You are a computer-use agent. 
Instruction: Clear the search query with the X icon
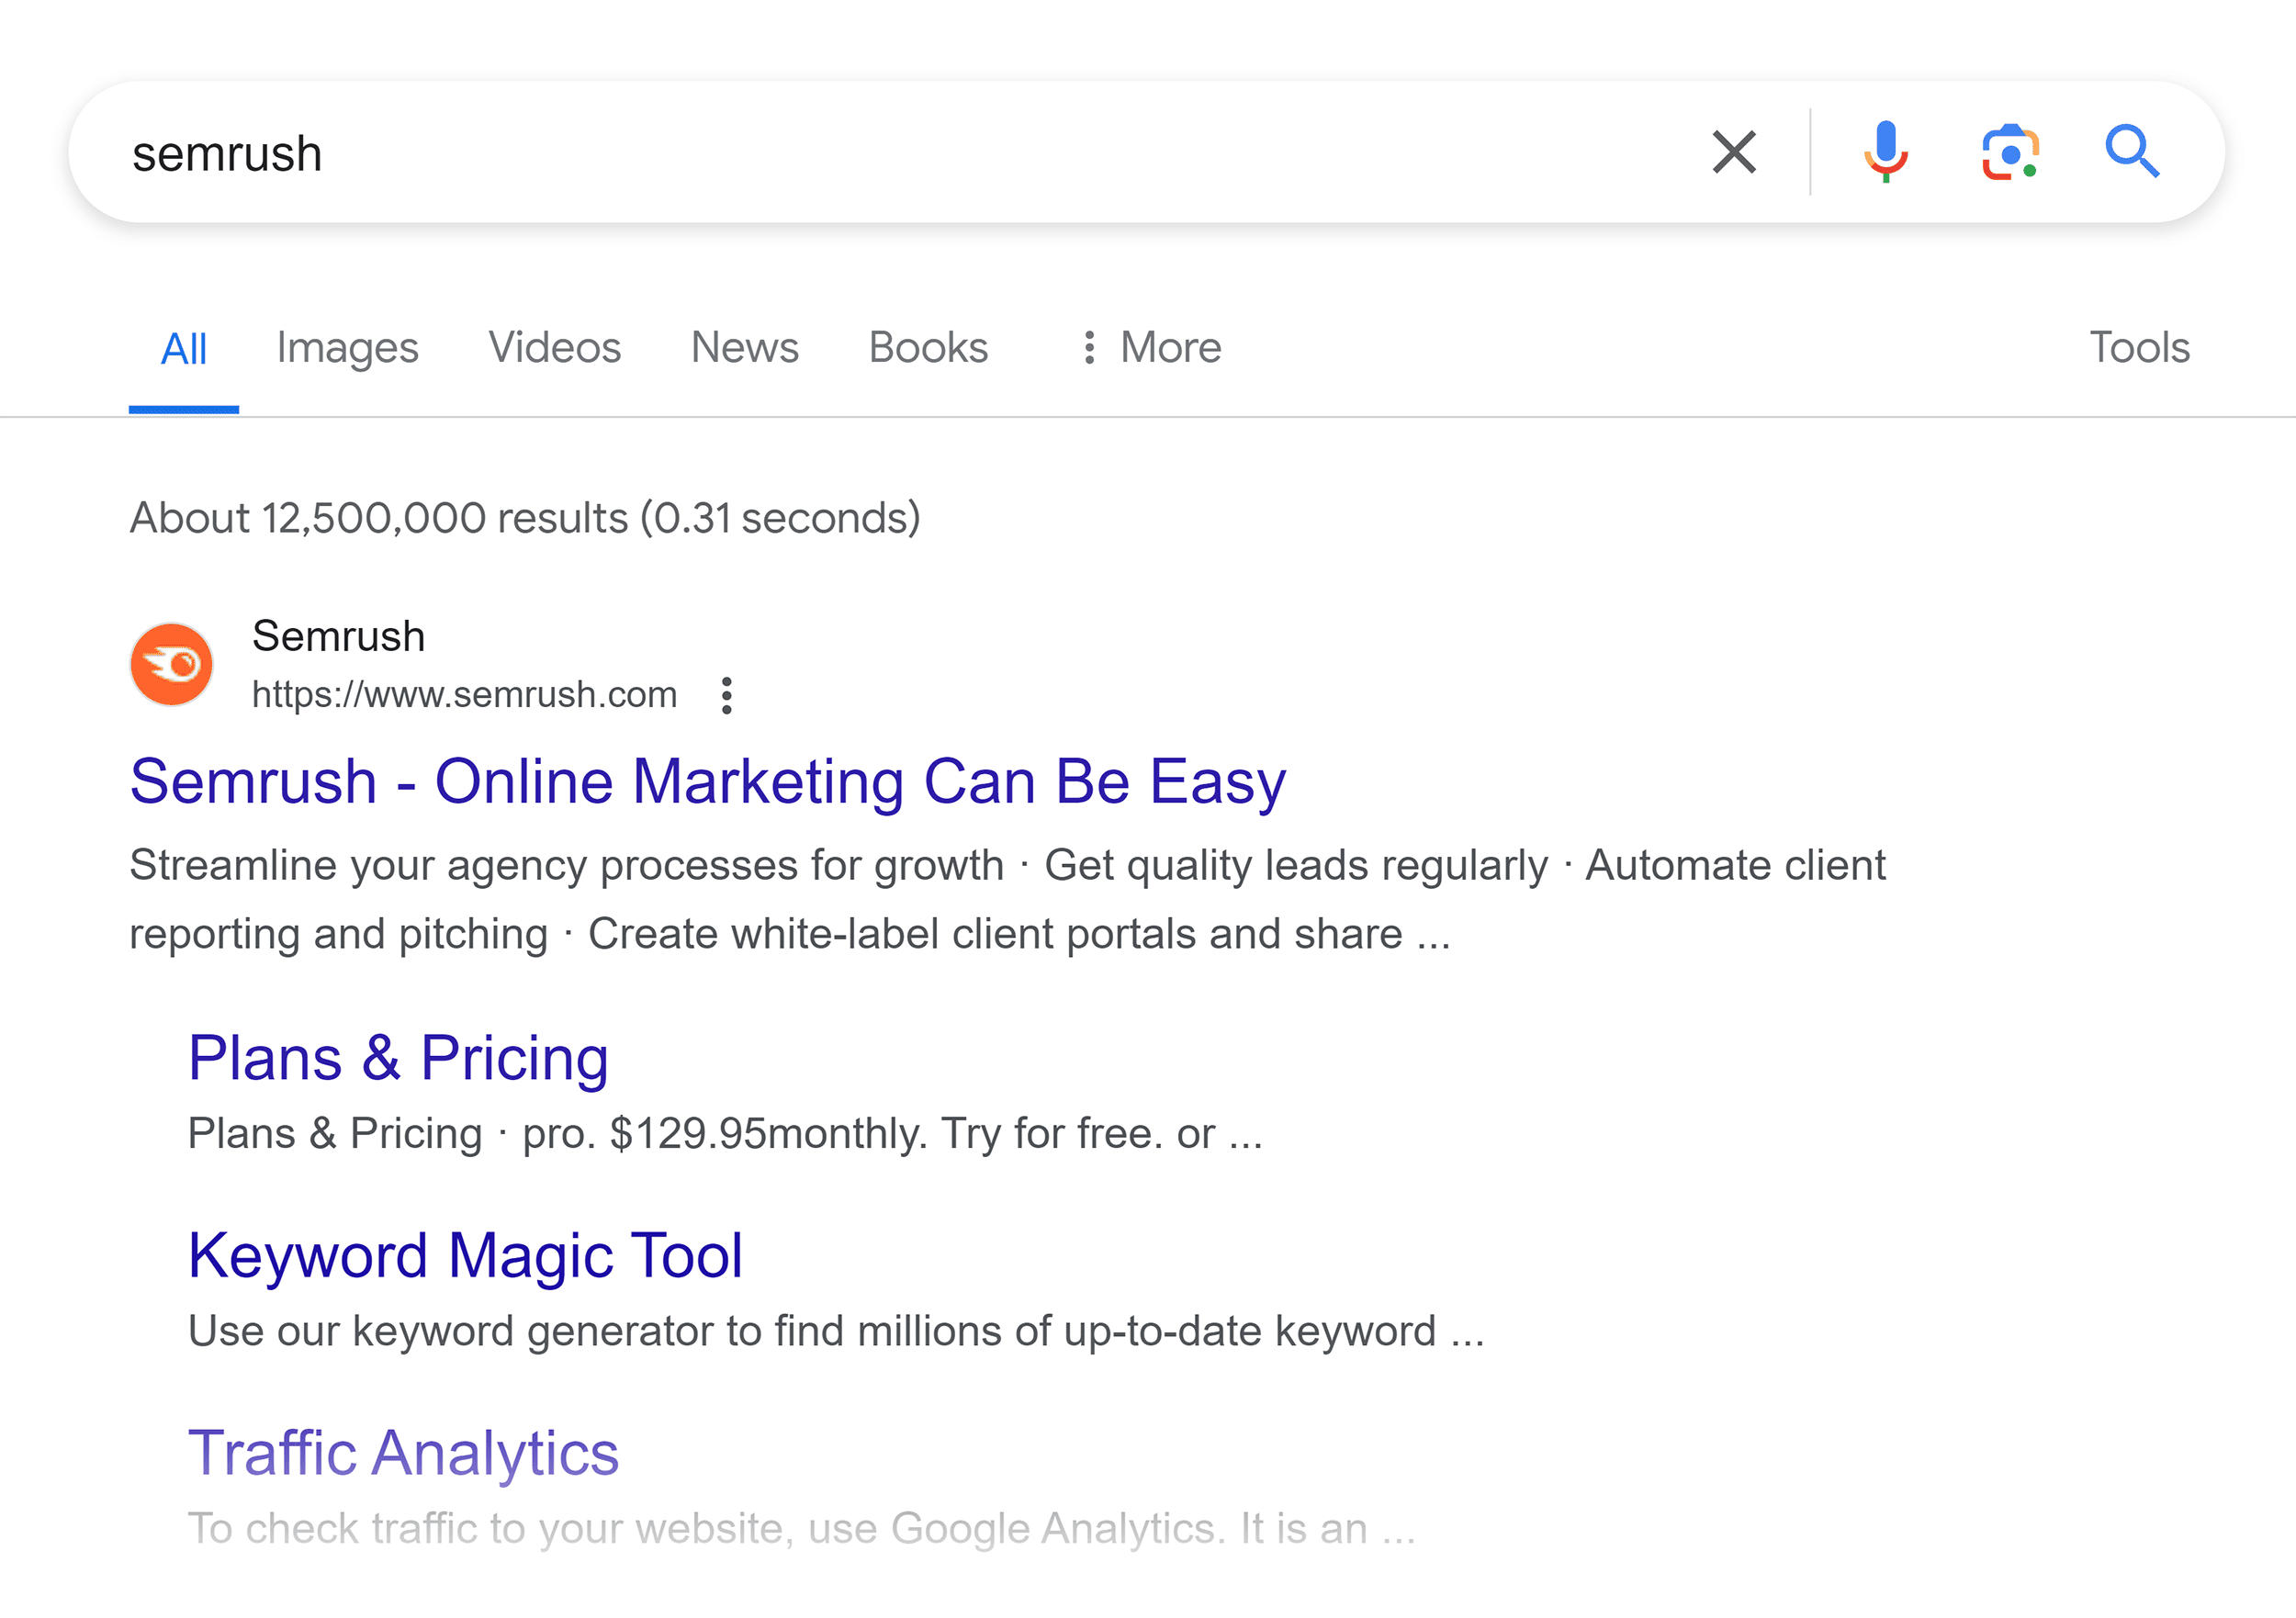point(1732,152)
